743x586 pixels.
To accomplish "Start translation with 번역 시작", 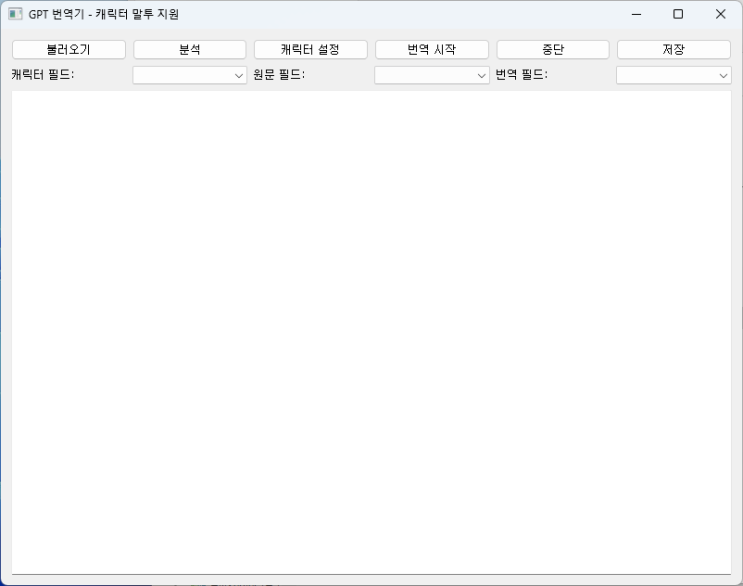I will (x=431, y=50).
